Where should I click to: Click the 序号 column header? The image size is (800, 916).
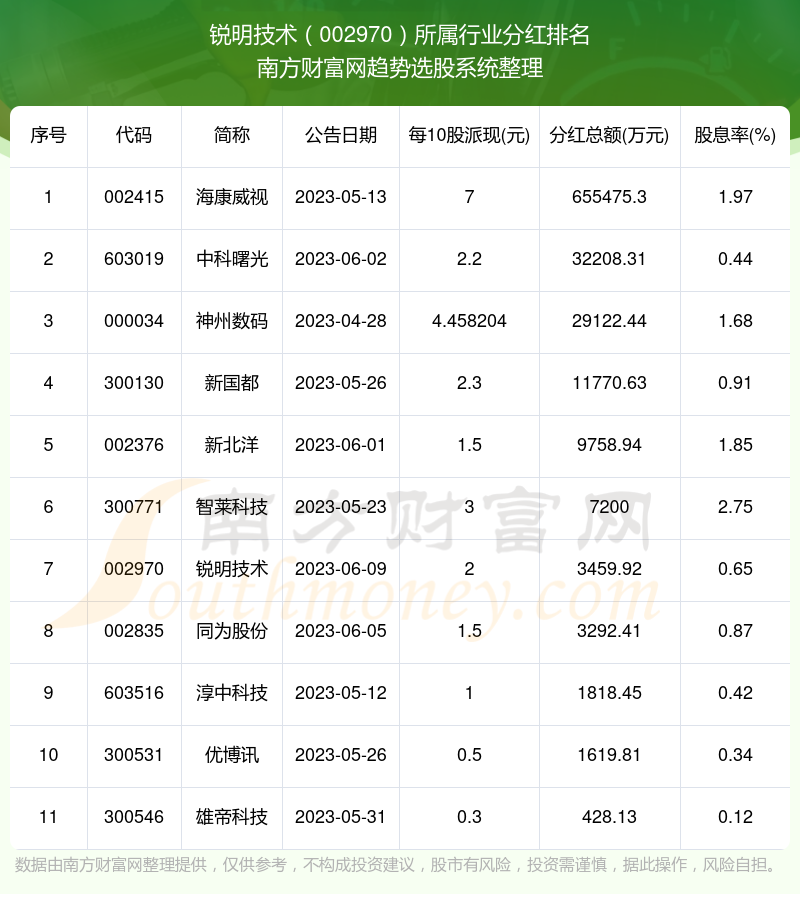49,136
